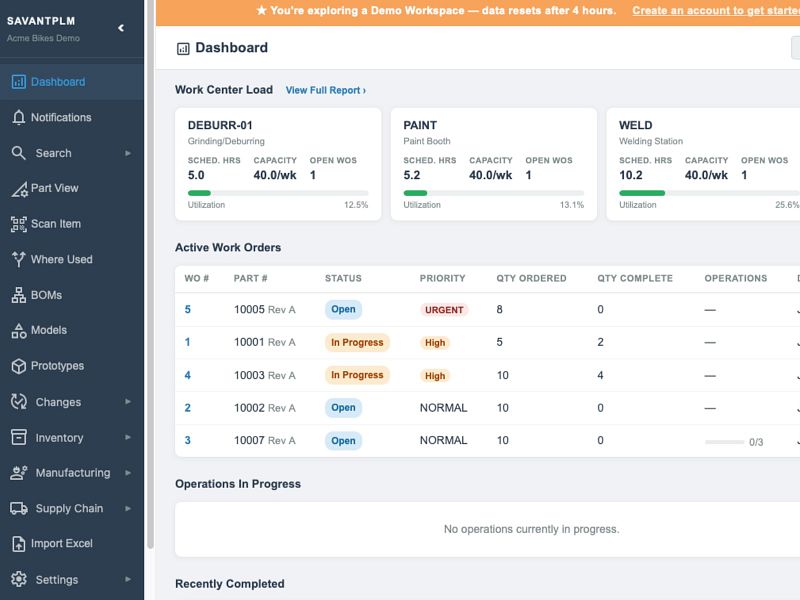
Task: Click the Notifications bell icon
Action: click(x=19, y=117)
